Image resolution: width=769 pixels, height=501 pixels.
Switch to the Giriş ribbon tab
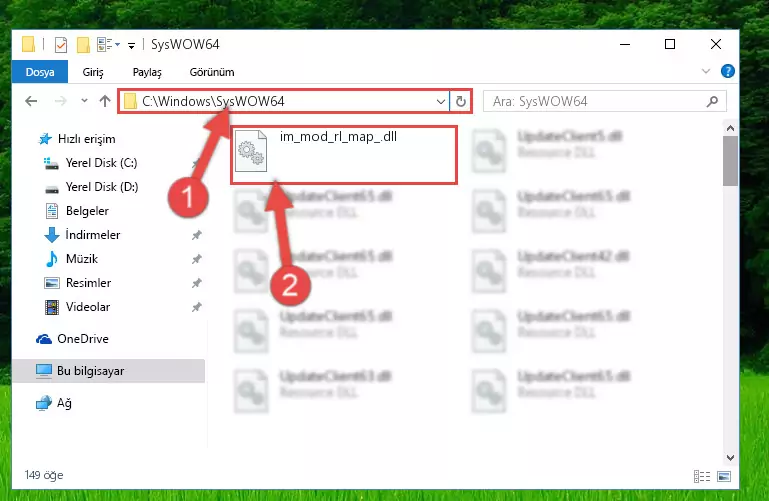pyautogui.click(x=93, y=72)
